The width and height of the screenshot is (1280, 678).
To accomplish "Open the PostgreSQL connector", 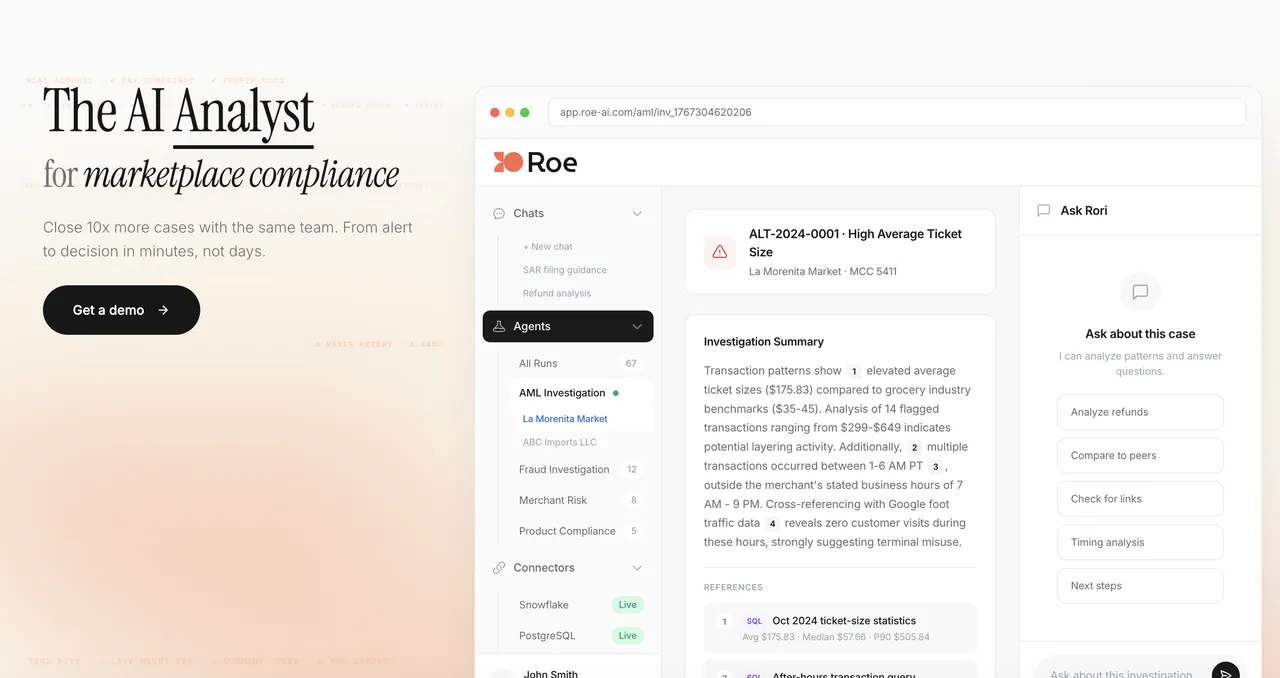I will coord(547,635).
